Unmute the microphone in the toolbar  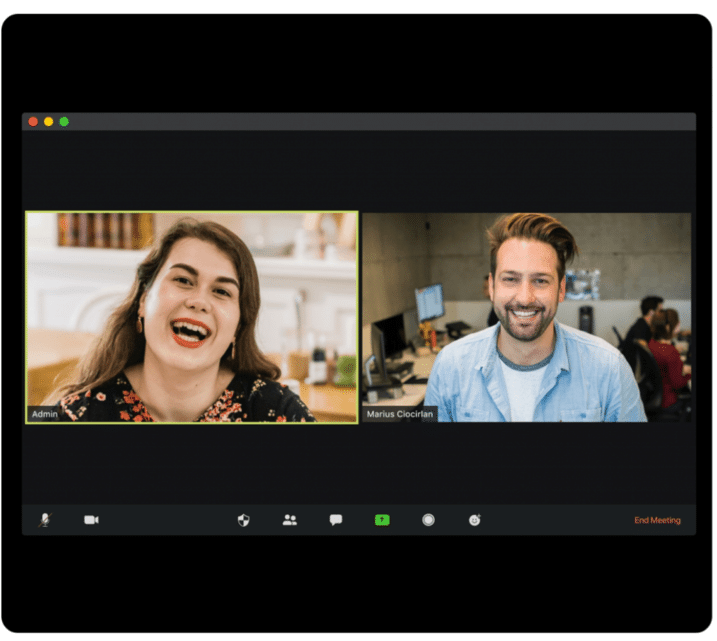coord(45,520)
